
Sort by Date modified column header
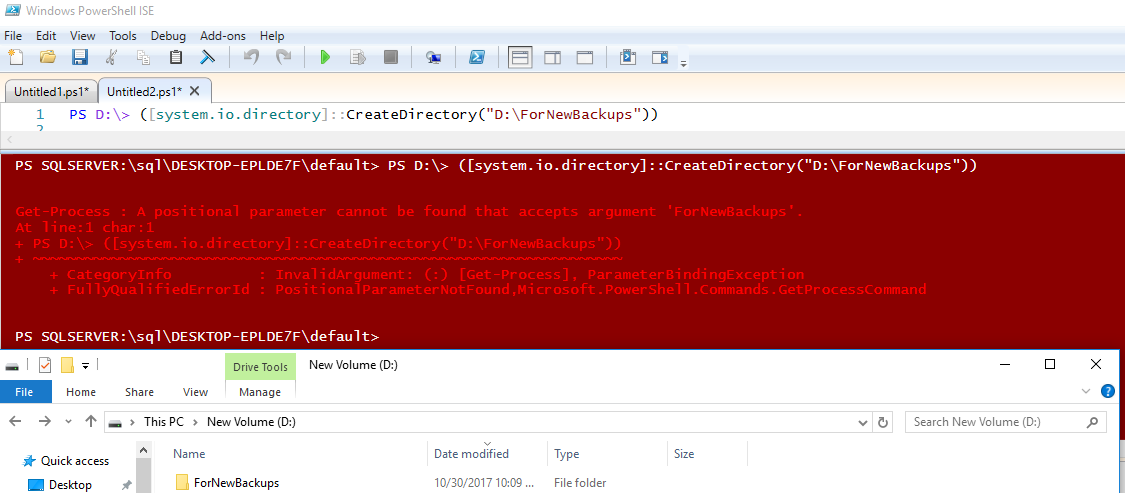click(471, 454)
